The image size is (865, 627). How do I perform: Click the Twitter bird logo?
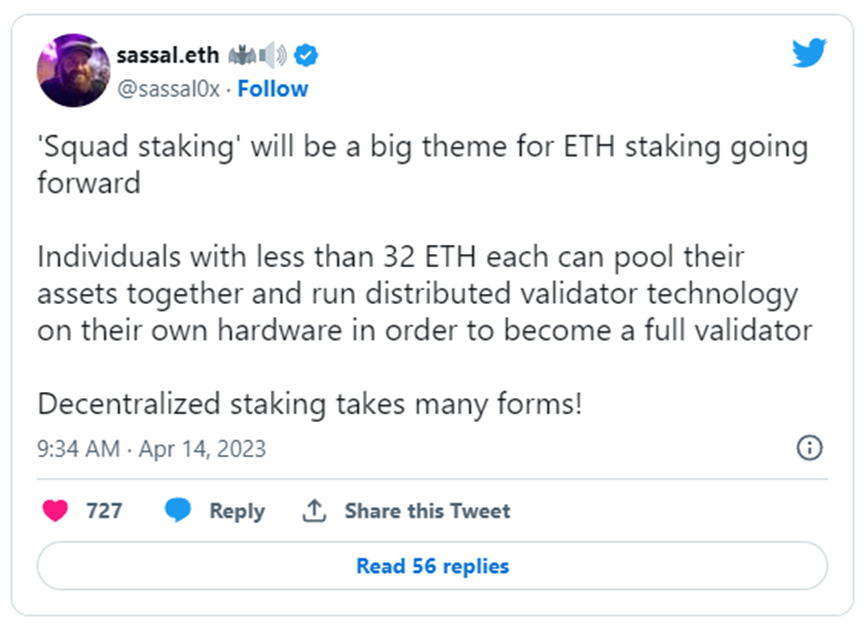pos(809,52)
